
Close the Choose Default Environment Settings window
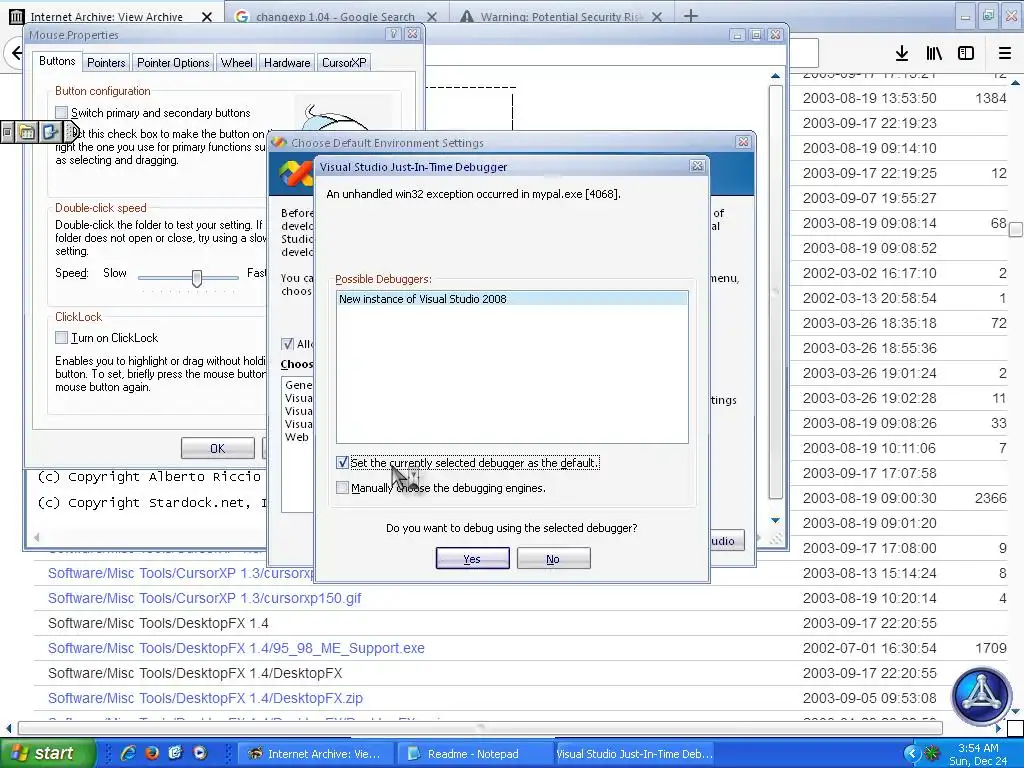pos(743,142)
